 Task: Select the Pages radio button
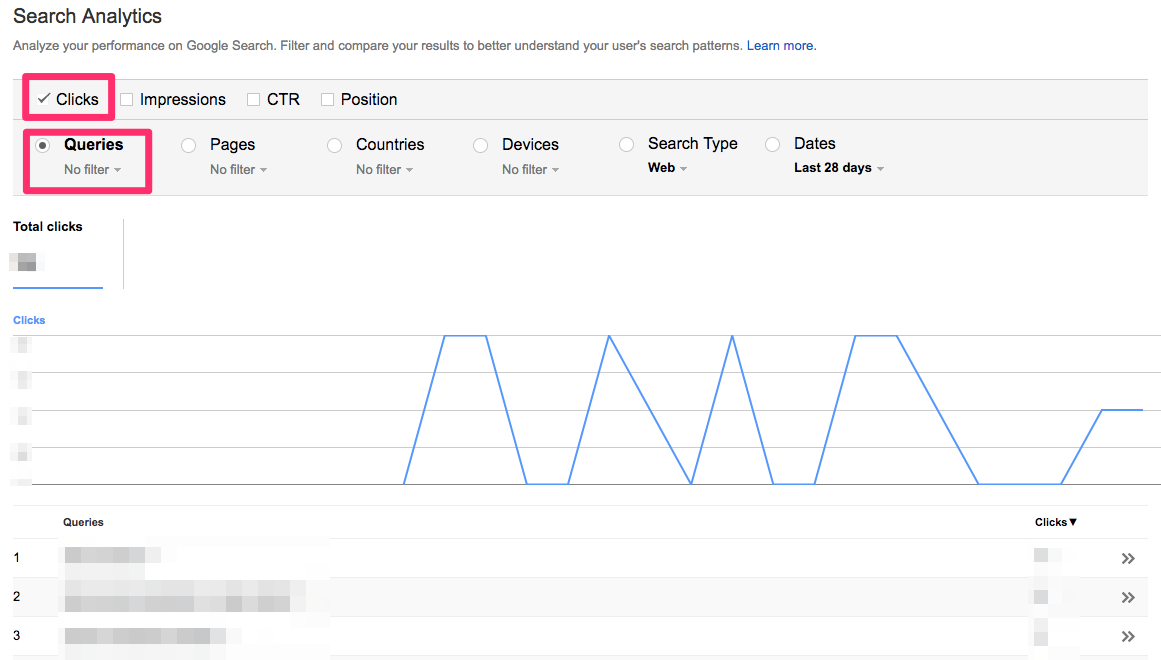coord(188,145)
